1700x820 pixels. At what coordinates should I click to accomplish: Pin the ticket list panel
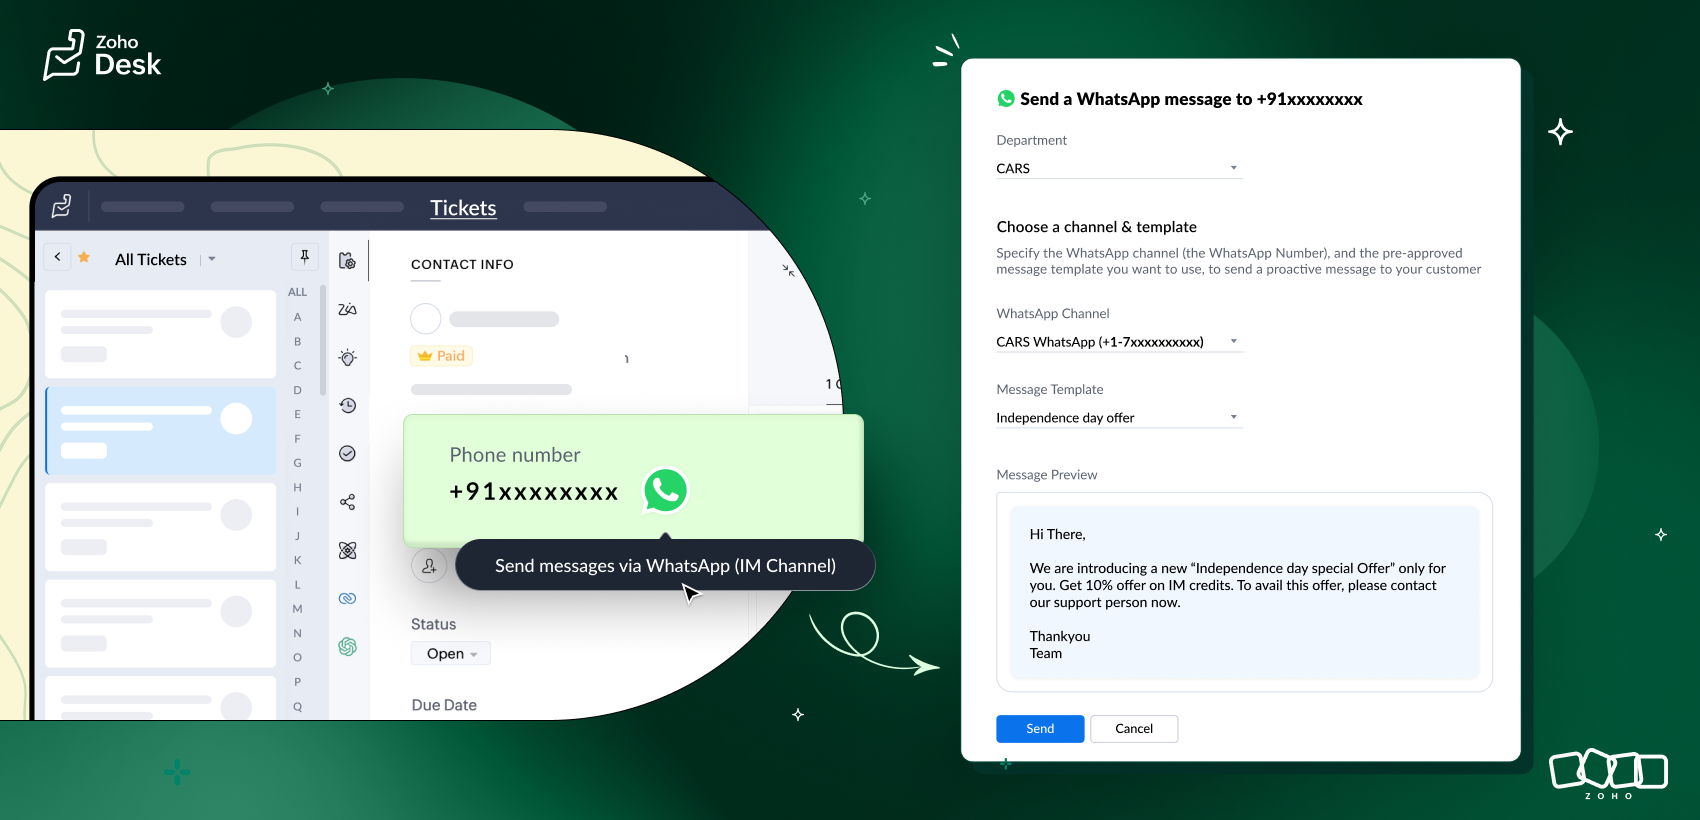coord(305,257)
